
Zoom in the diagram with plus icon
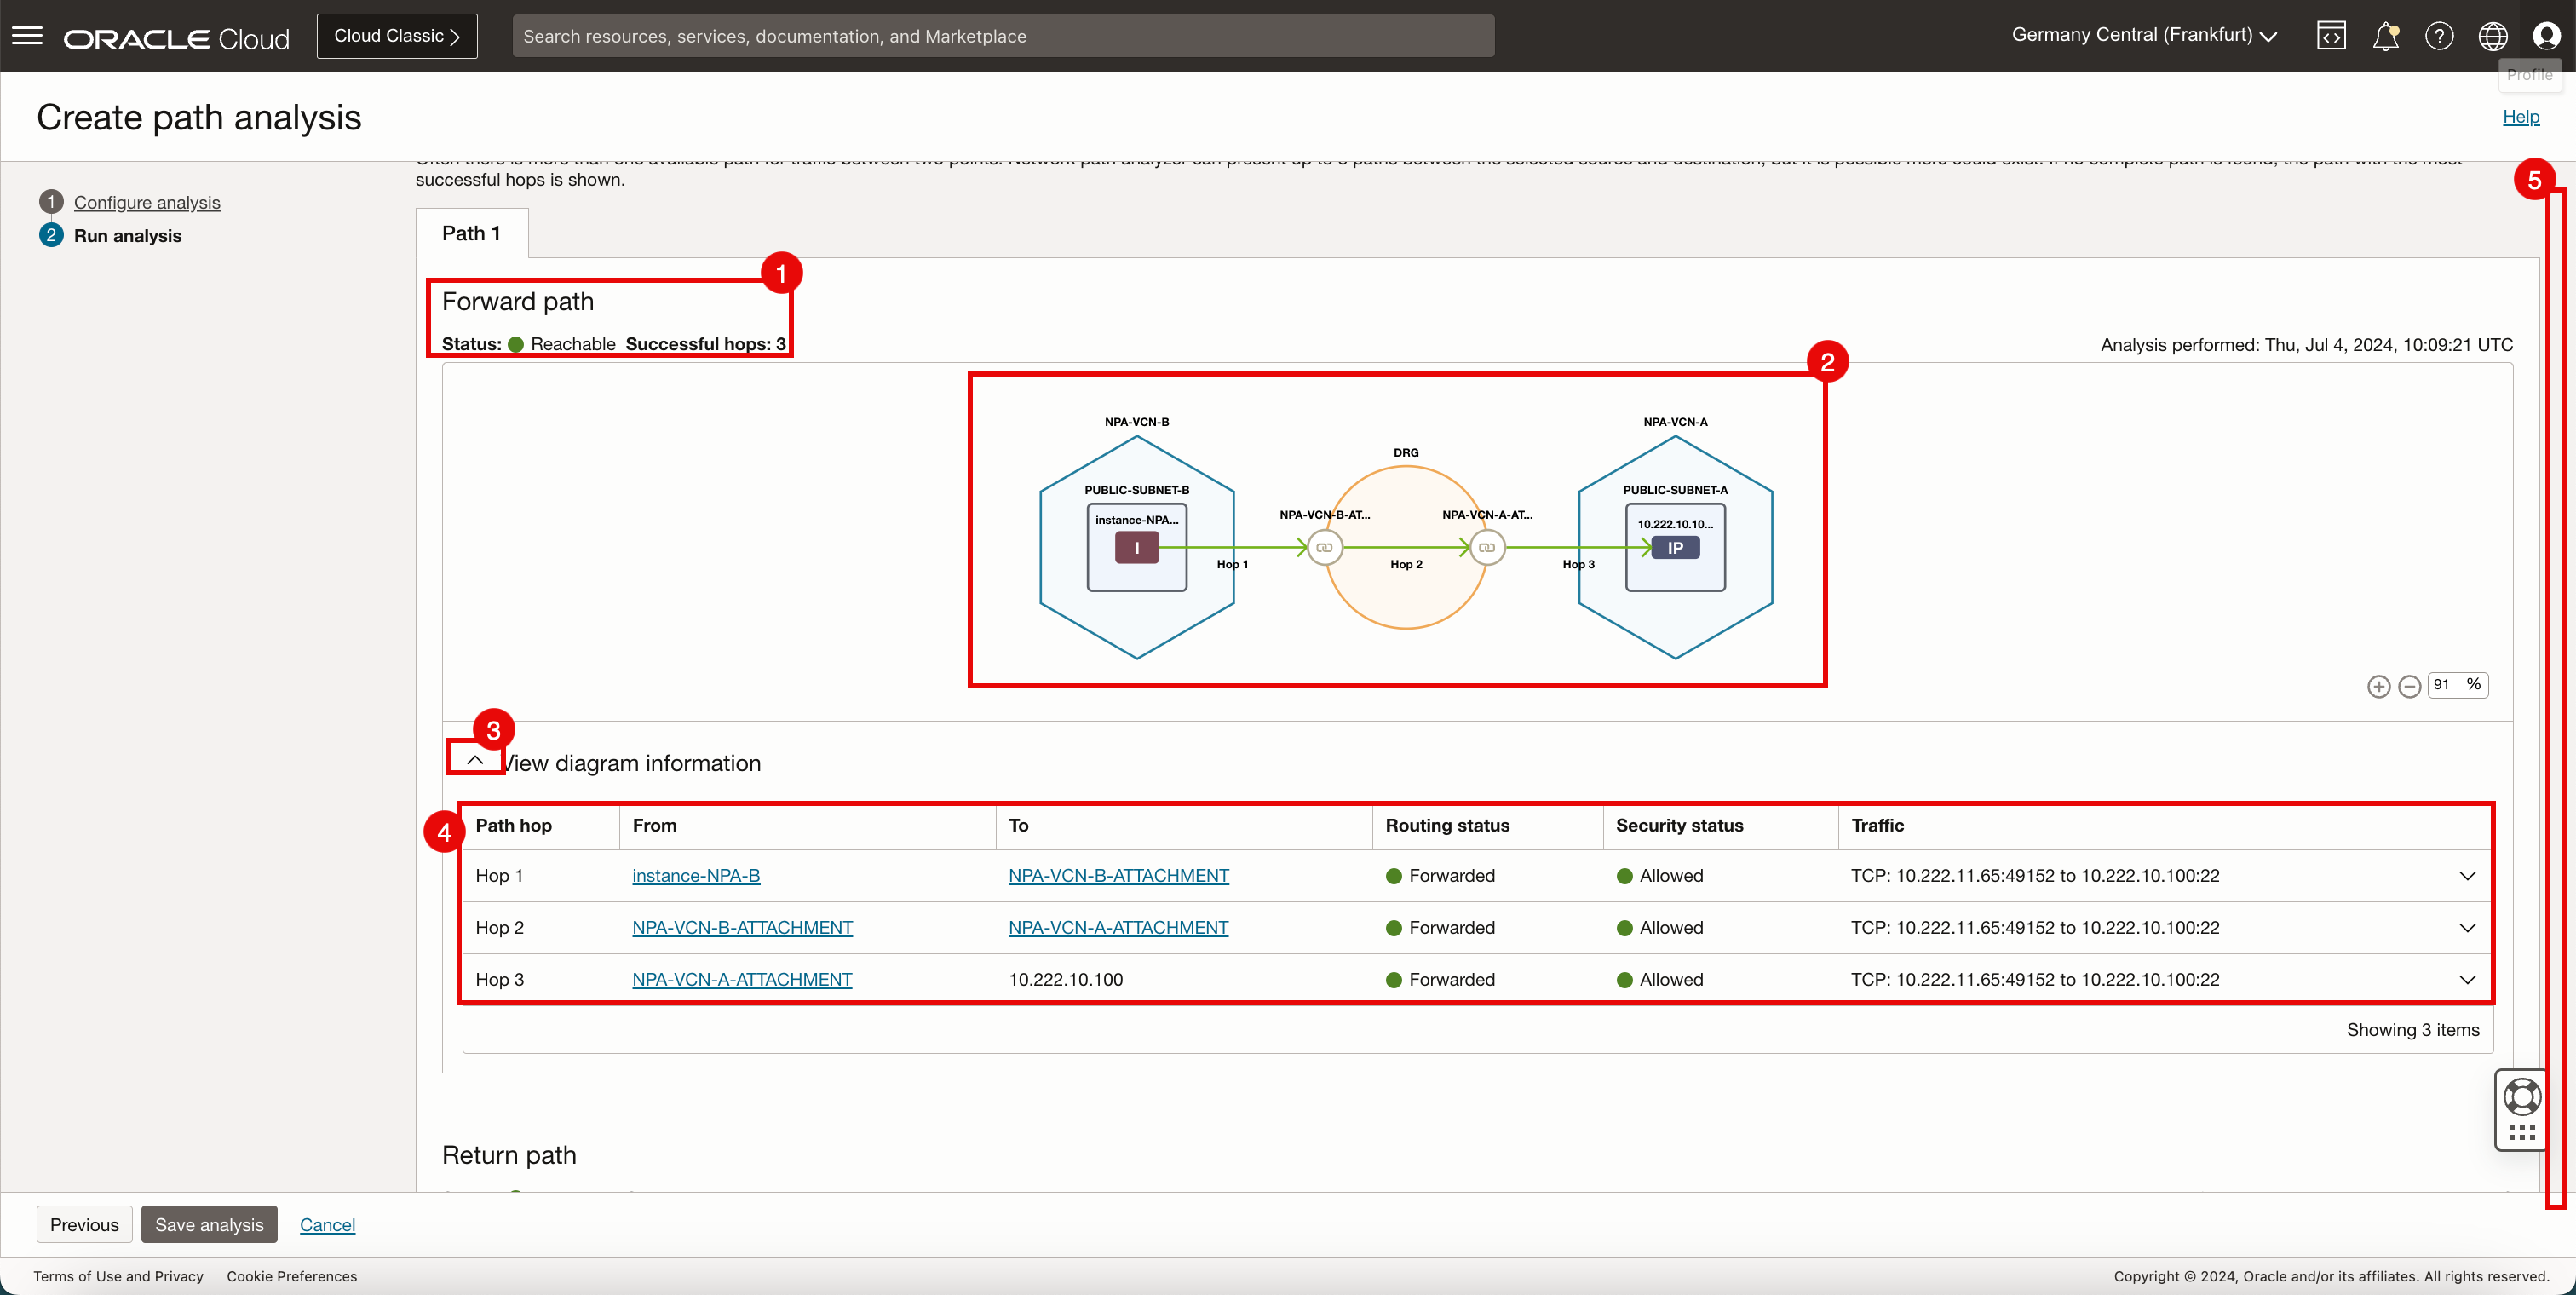(2379, 686)
